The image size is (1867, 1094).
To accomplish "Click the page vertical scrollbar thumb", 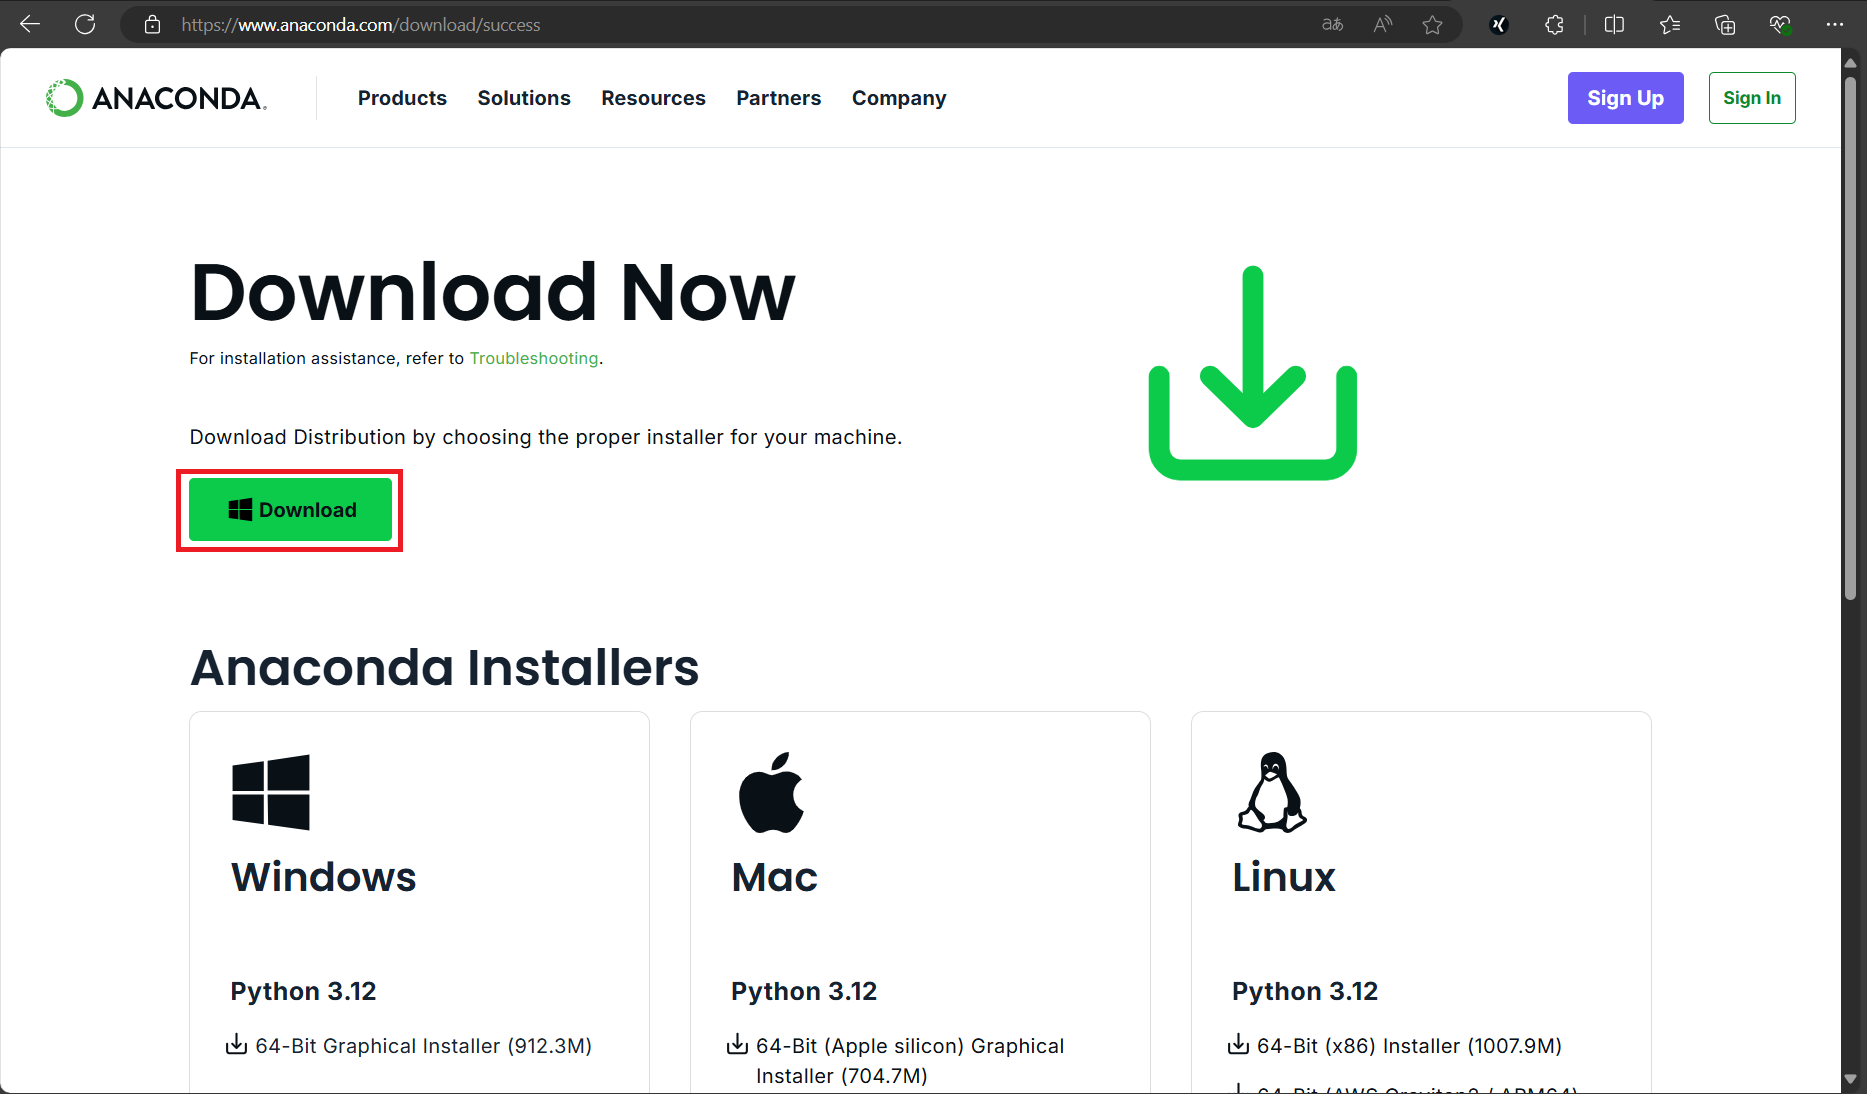I will pyautogui.click(x=1850, y=338).
